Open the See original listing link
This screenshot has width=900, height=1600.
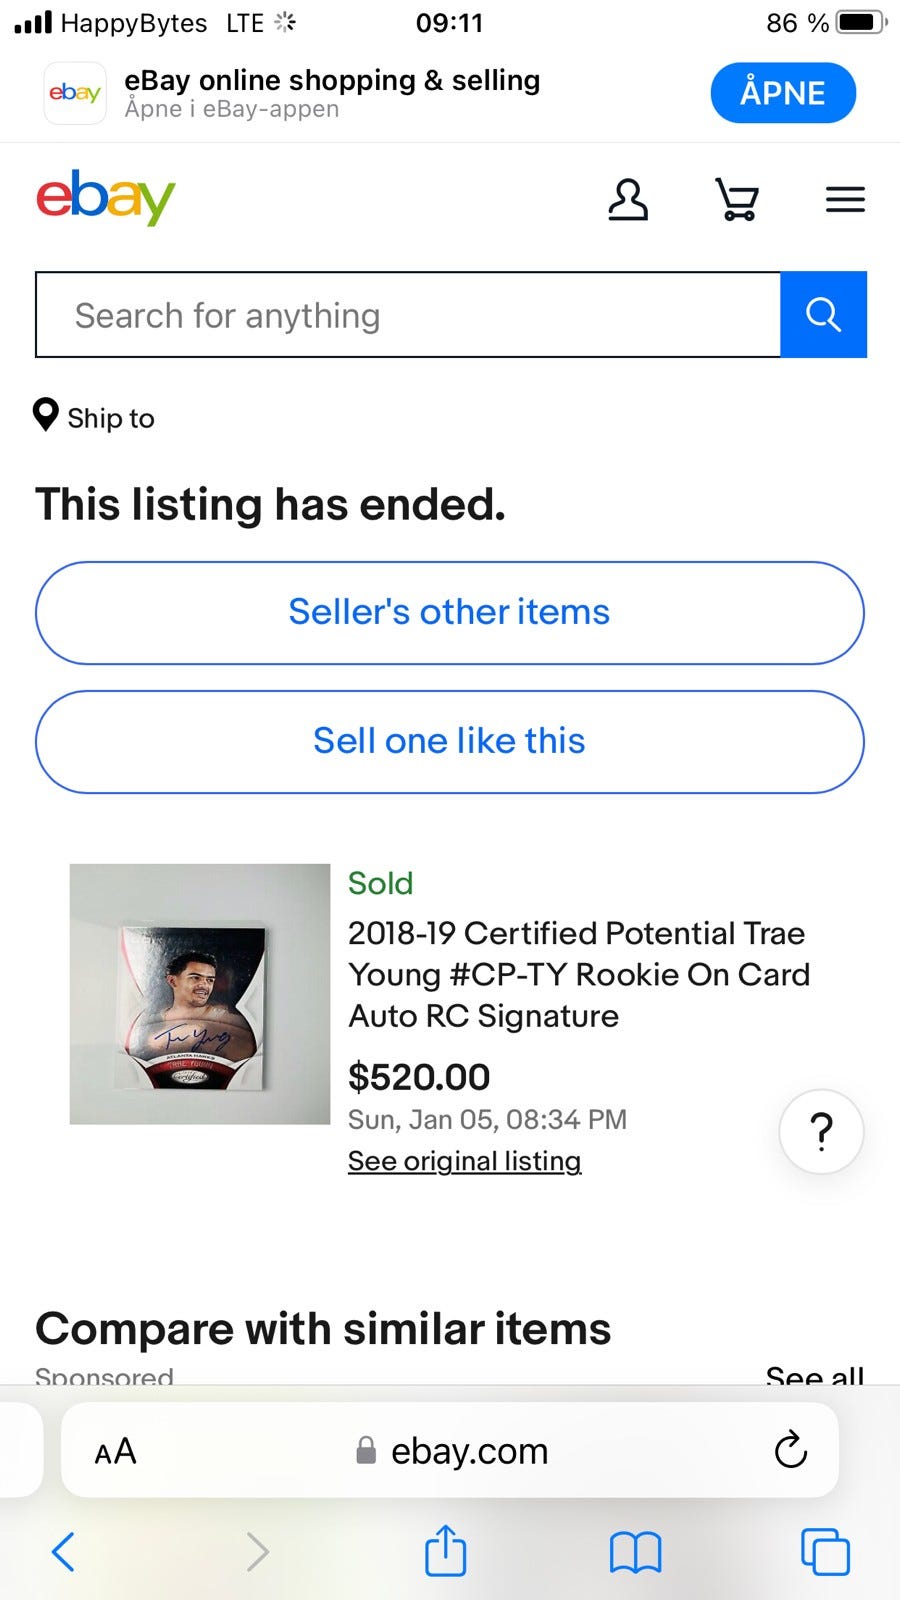pos(464,1161)
